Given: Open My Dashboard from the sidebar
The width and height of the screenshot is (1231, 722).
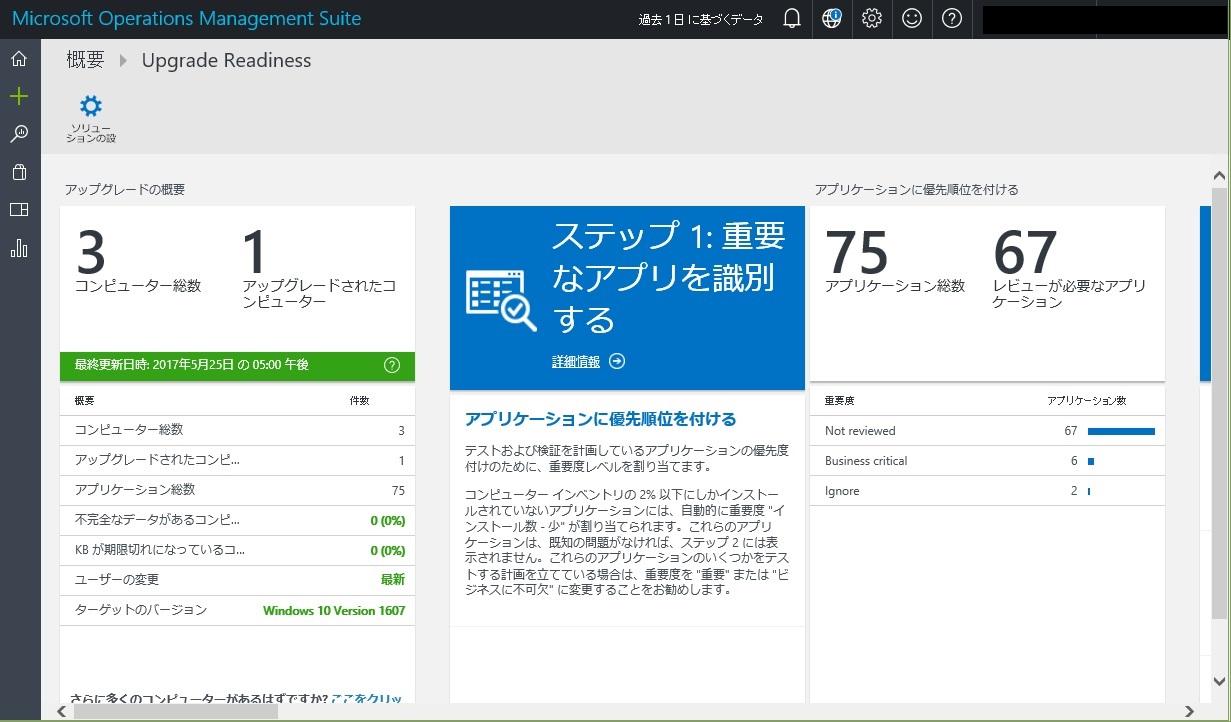Looking at the screenshot, I should [18, 210].
